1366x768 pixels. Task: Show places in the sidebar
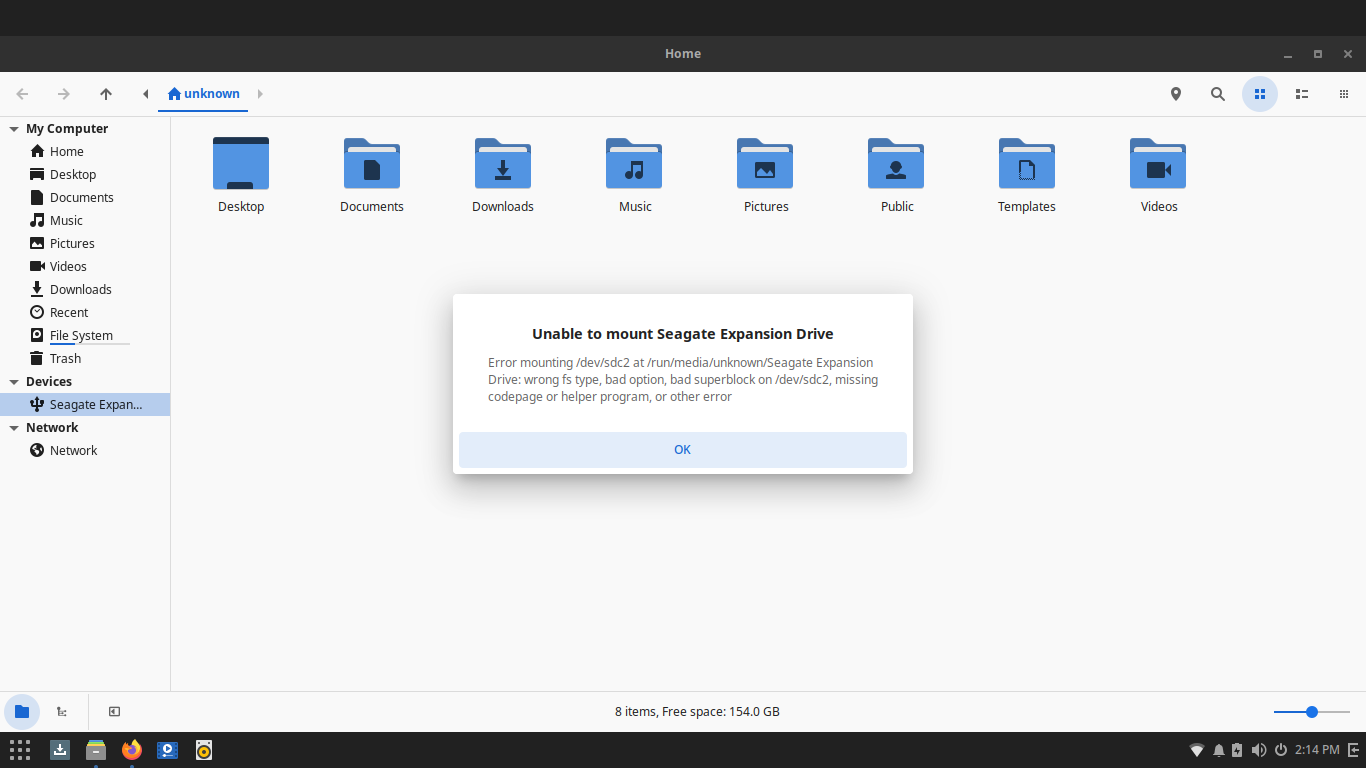(x=22, y=712)
